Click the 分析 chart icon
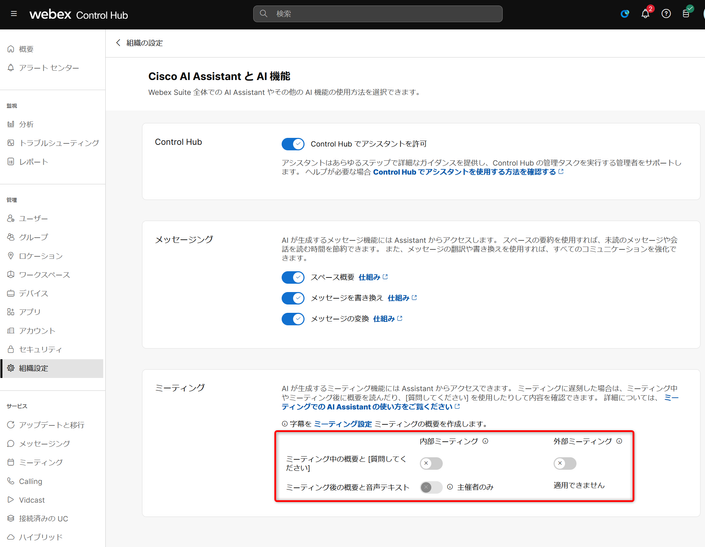The image size is (705, 547). pos(11,124)
